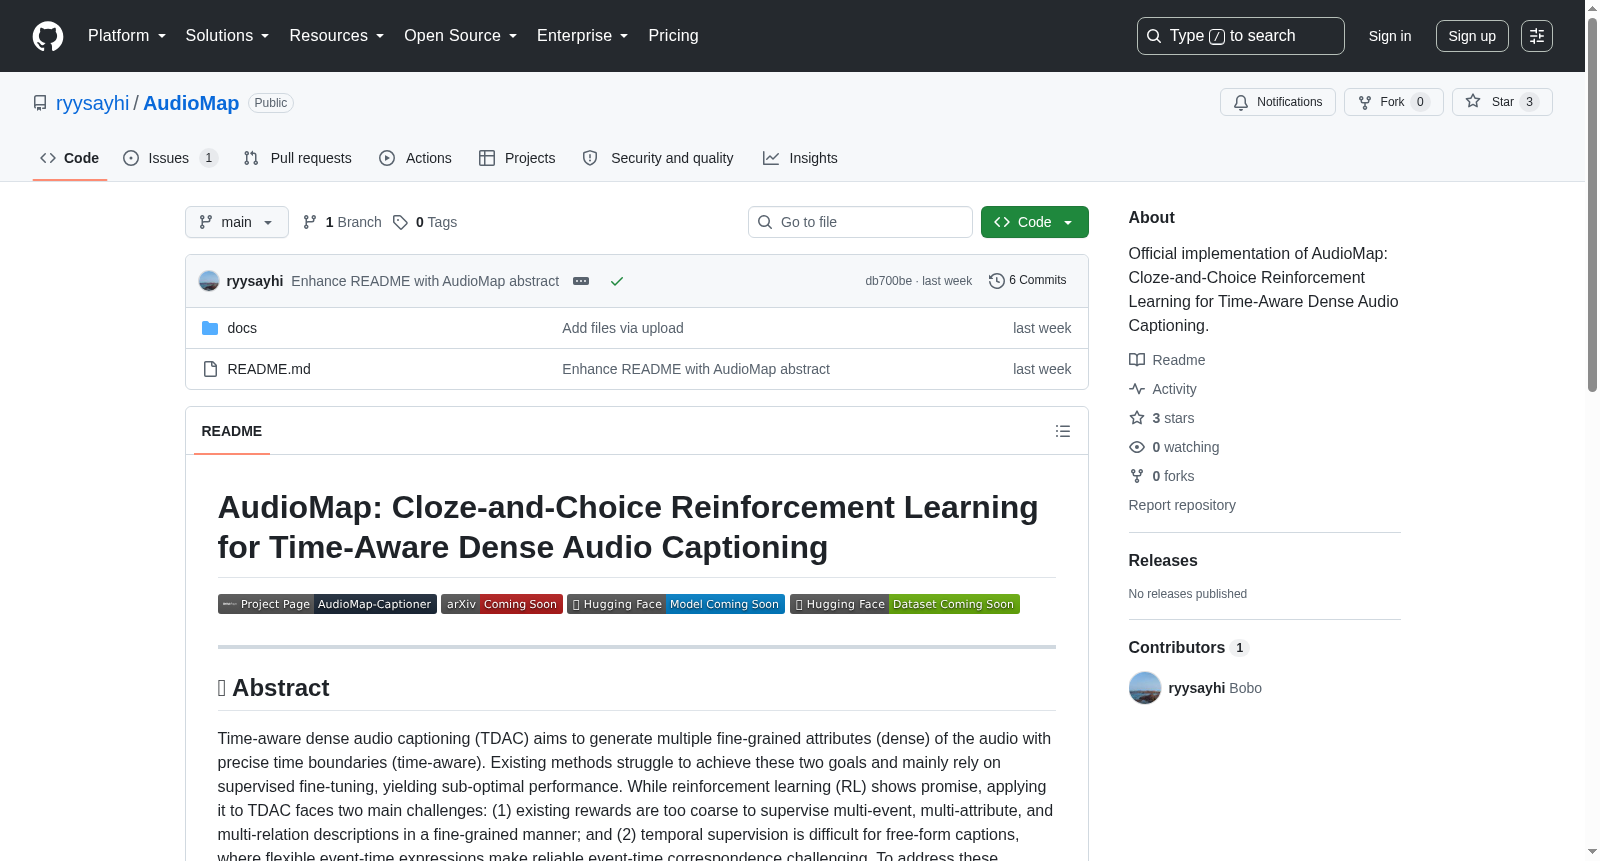
Task: Open the Insights tab
Action: [800, 158]
